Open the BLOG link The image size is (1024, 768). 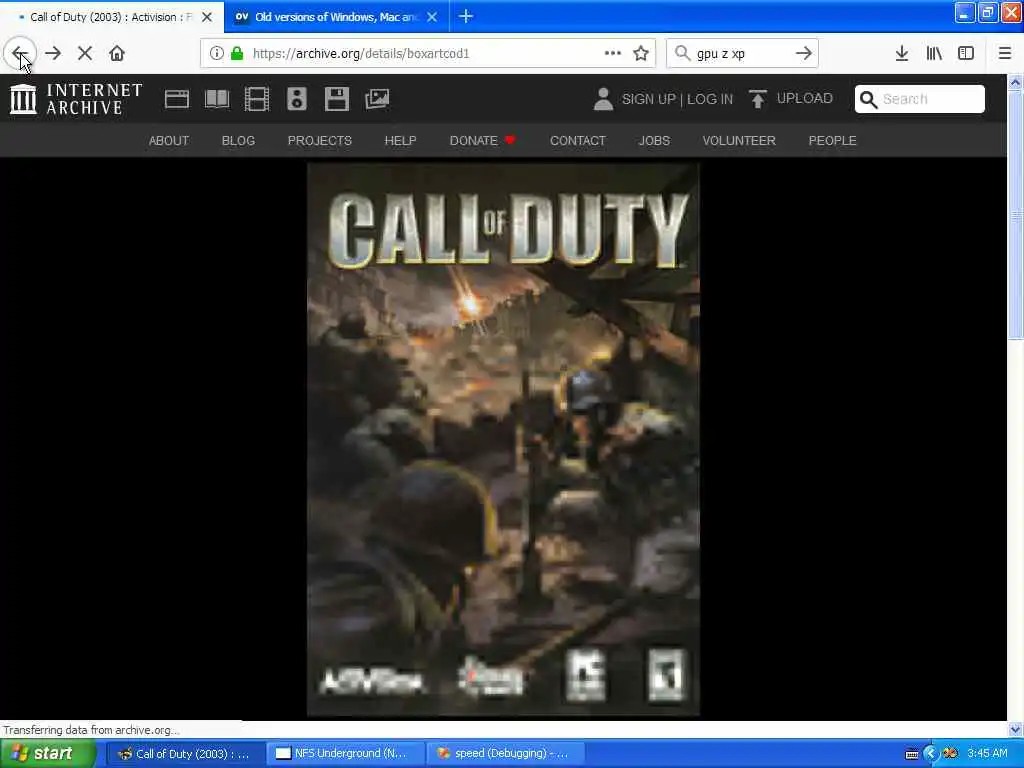point(238,140)
